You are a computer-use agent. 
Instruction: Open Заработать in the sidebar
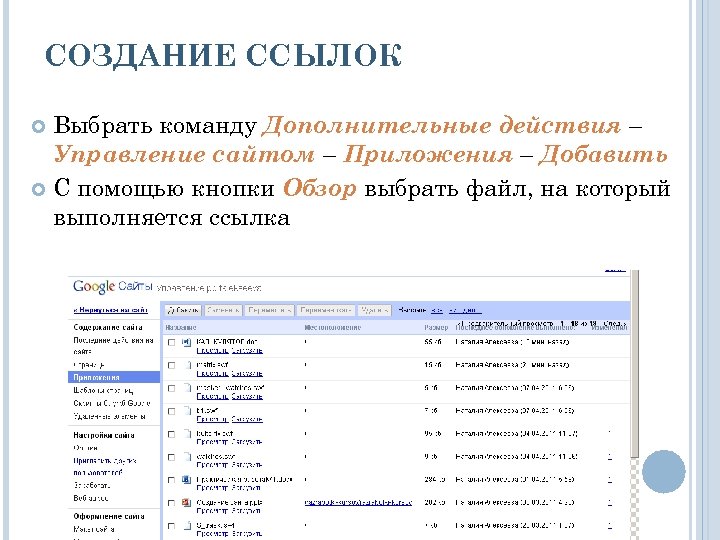click(x=91, y=485)
